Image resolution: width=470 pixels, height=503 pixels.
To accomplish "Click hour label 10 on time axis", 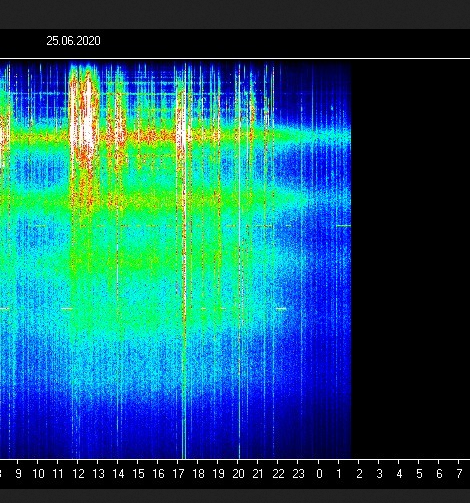I will (38, 473).
